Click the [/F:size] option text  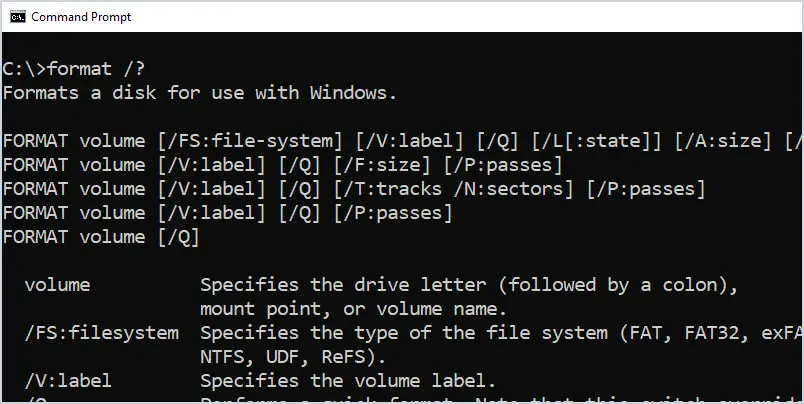(383, 165)
